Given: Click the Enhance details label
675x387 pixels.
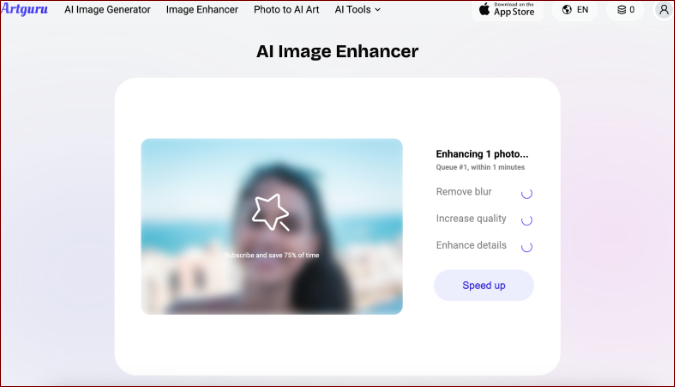Looking at the screenshot, I should coord(471,245).
